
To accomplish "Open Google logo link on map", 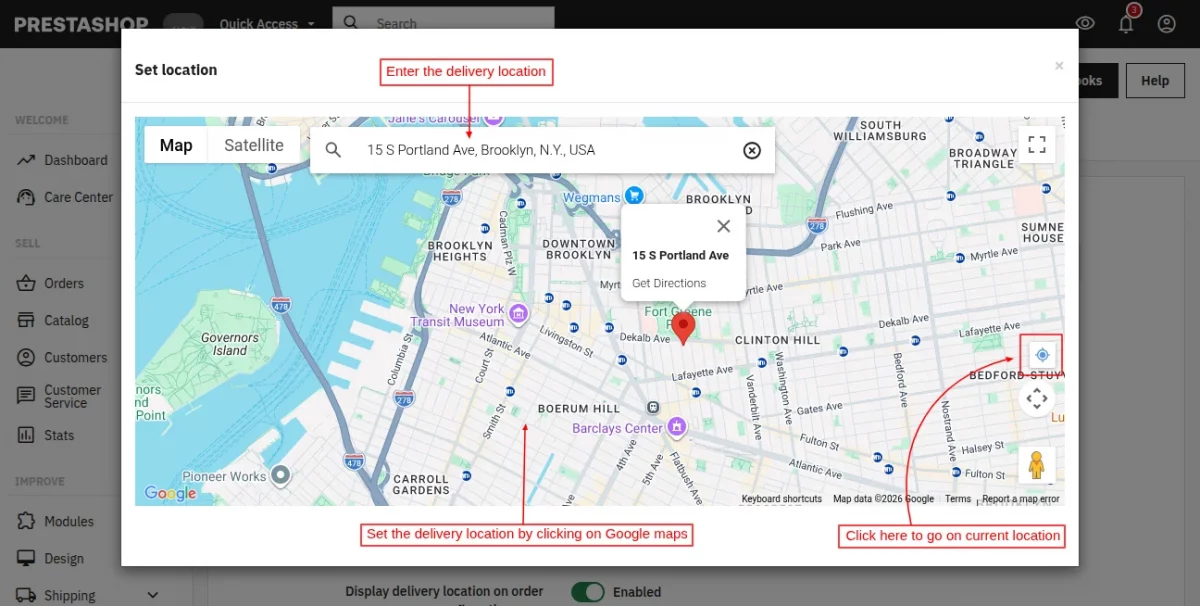I will click(170, 493).
